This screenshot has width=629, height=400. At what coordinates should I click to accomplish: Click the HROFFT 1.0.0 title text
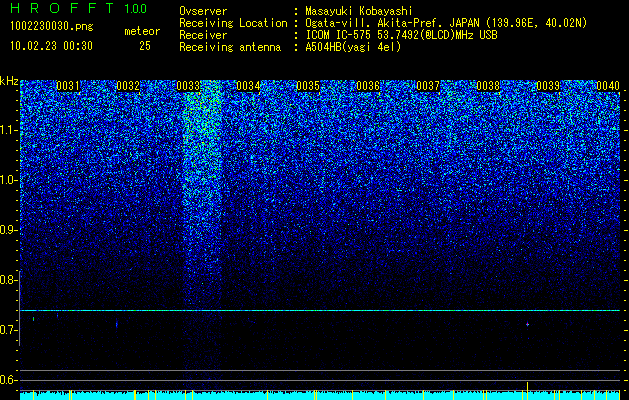[78, 8]
